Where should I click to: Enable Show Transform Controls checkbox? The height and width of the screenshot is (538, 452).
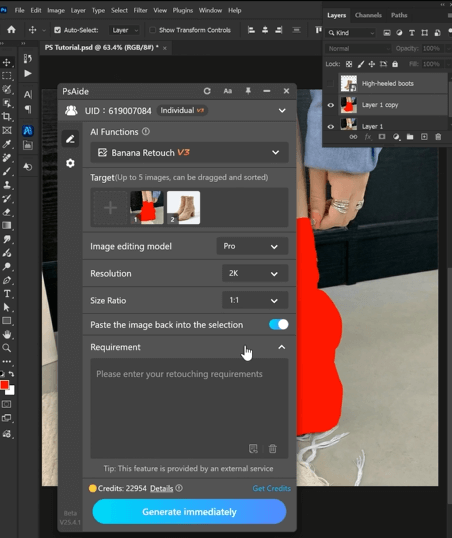click(x=152, y=30)
